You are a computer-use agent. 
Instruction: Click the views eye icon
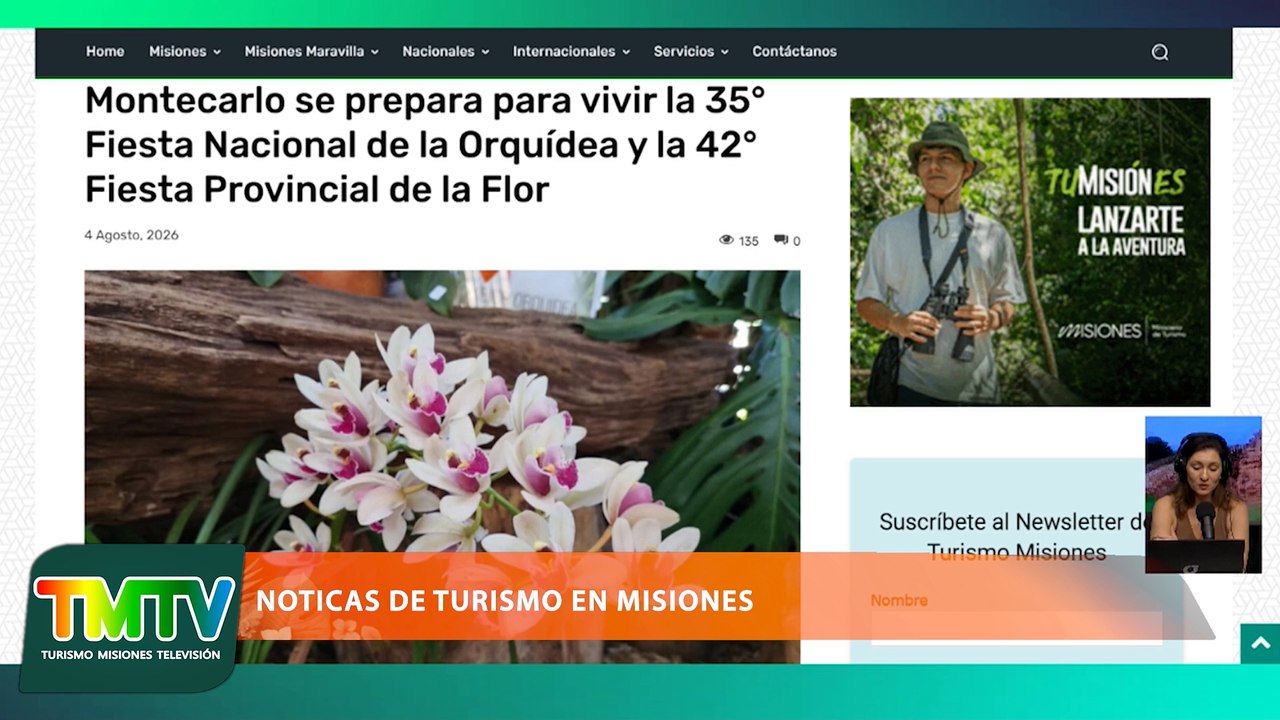pos(727,240)
